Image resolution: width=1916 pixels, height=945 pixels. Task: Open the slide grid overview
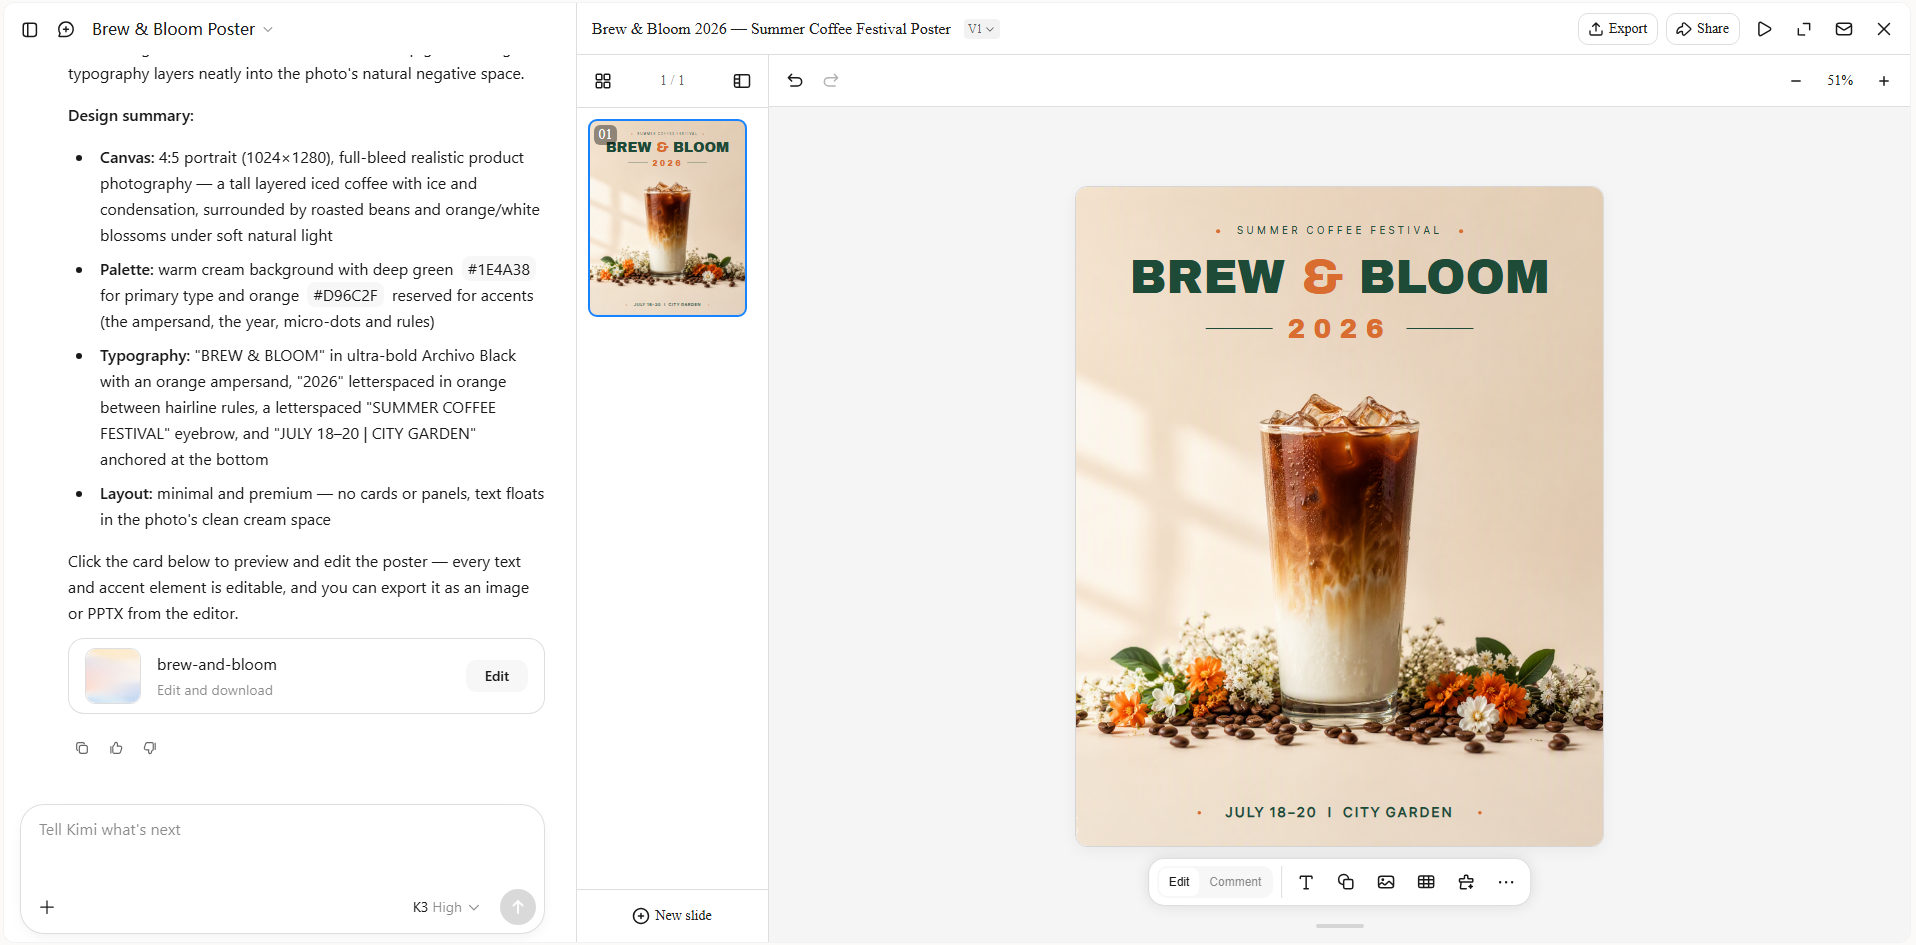pos(603,81)
